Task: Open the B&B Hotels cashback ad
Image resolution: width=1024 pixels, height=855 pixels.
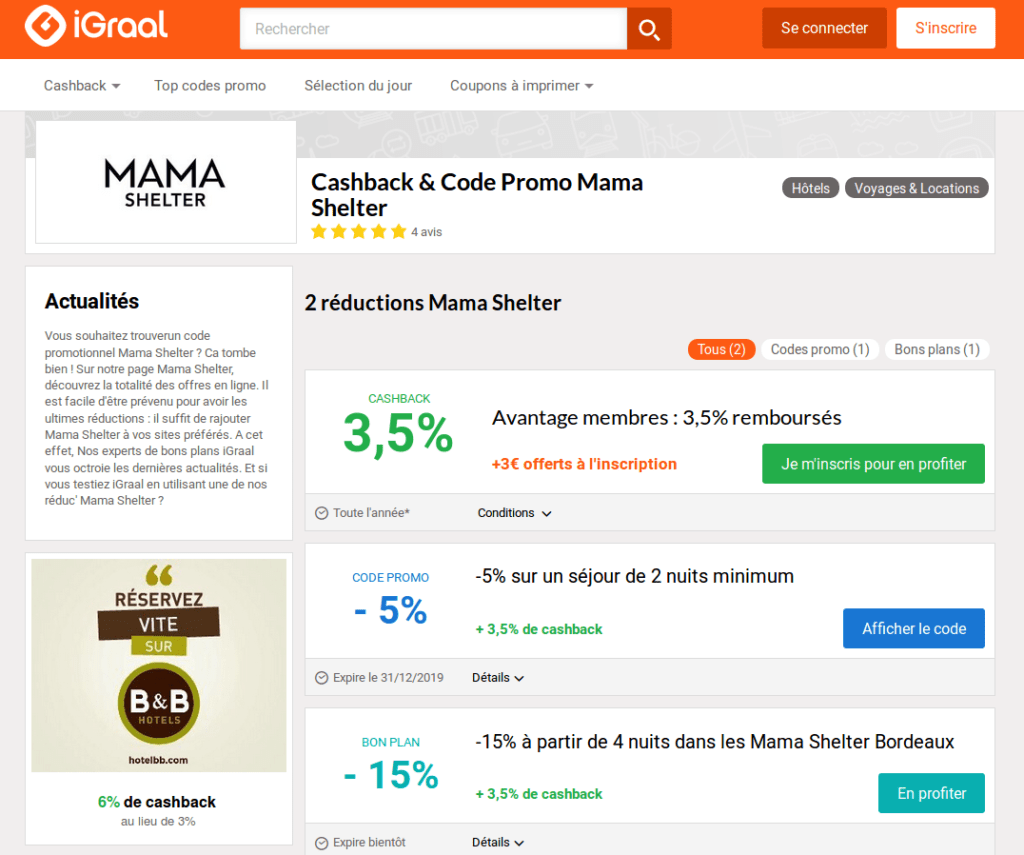Action: pos(159,665)
